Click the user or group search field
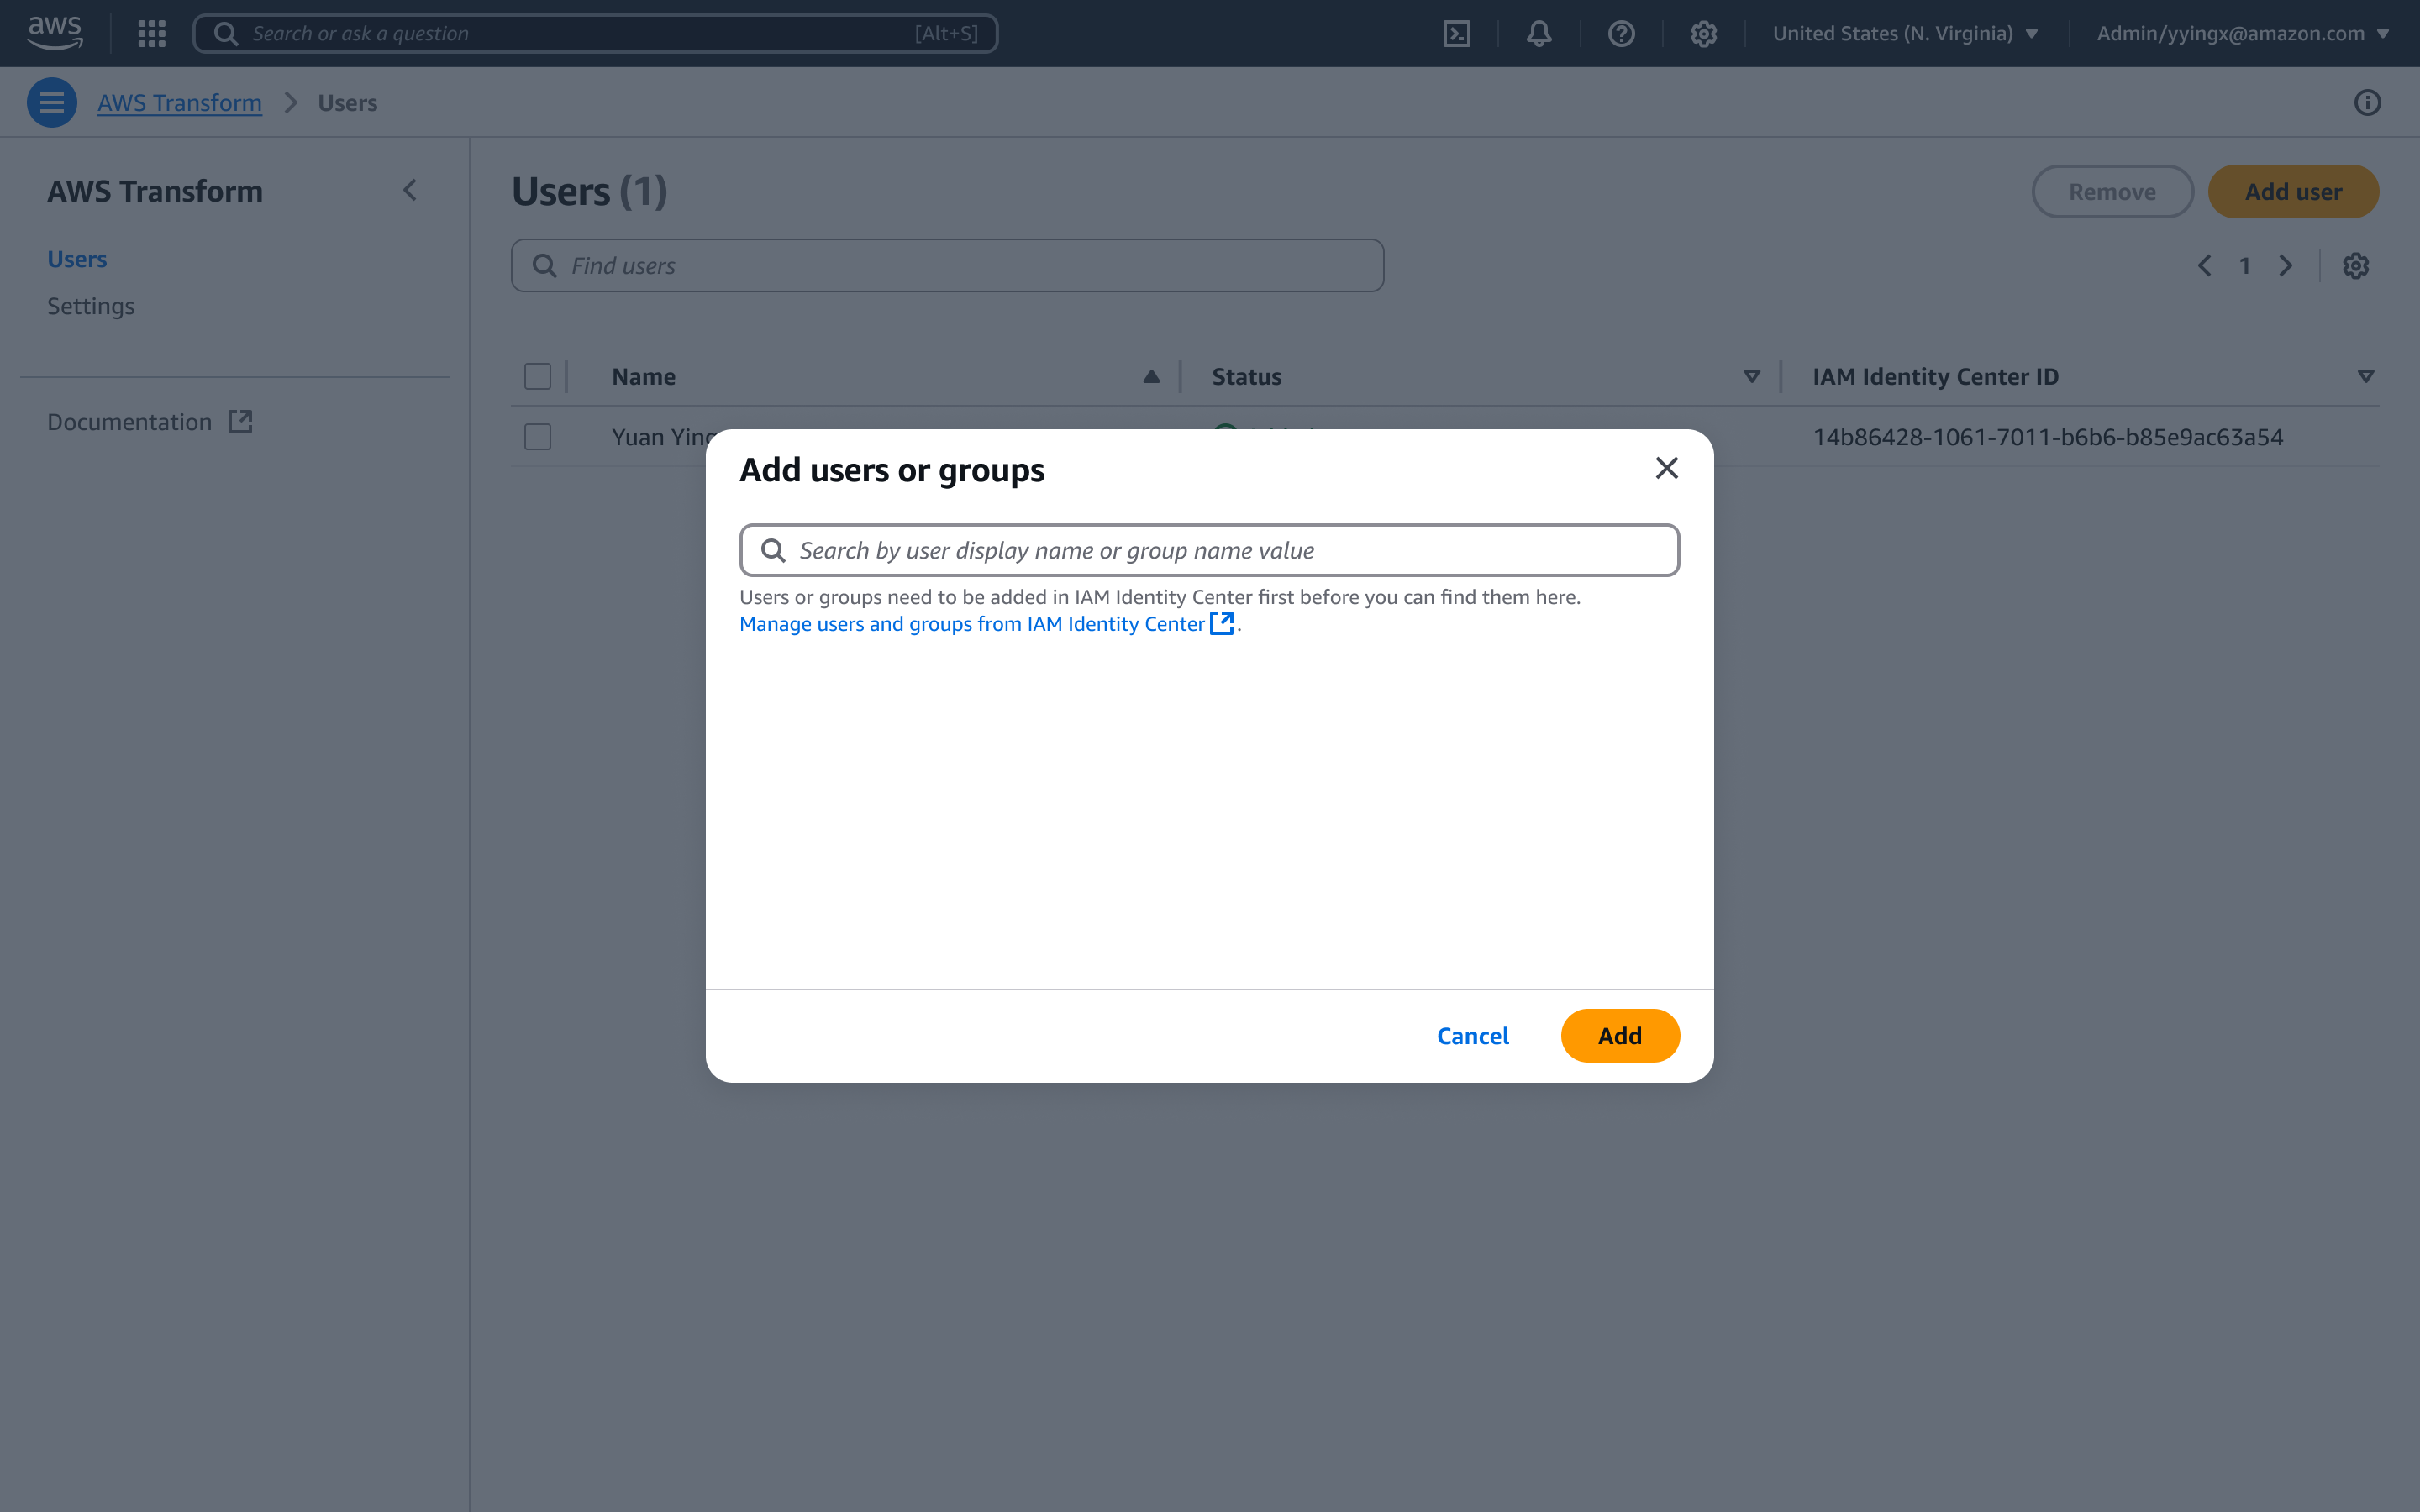The width and height of the screenshot is (2420, 1512). click(1210, 550)
